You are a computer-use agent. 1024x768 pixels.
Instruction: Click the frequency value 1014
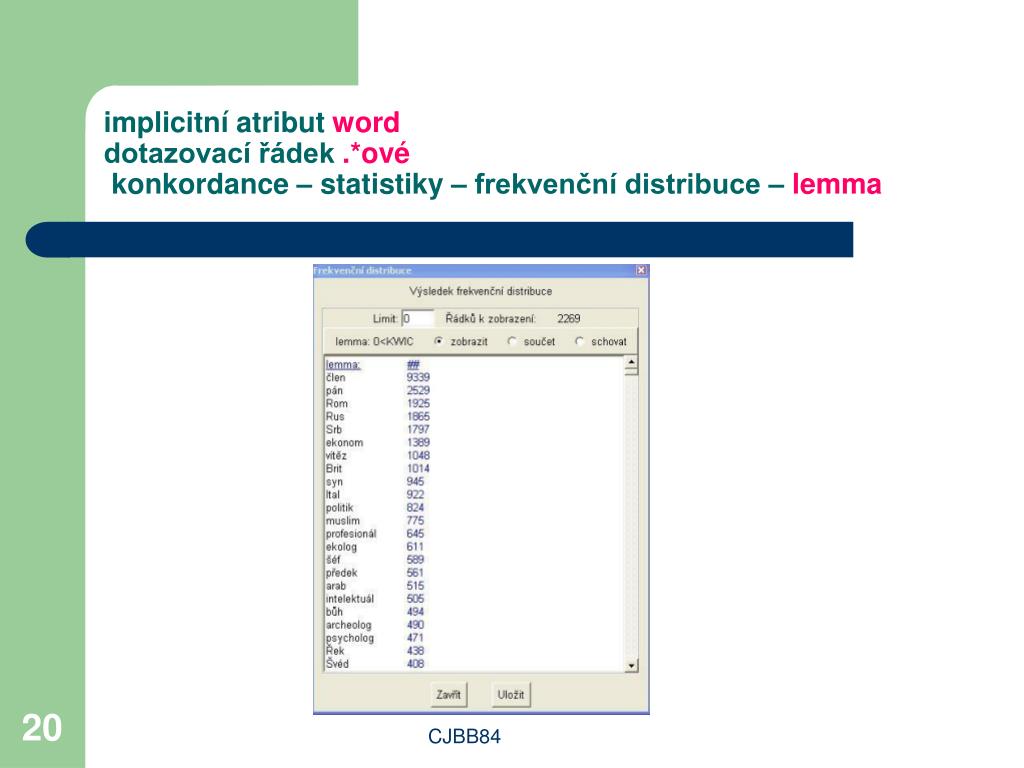[418, 468]
